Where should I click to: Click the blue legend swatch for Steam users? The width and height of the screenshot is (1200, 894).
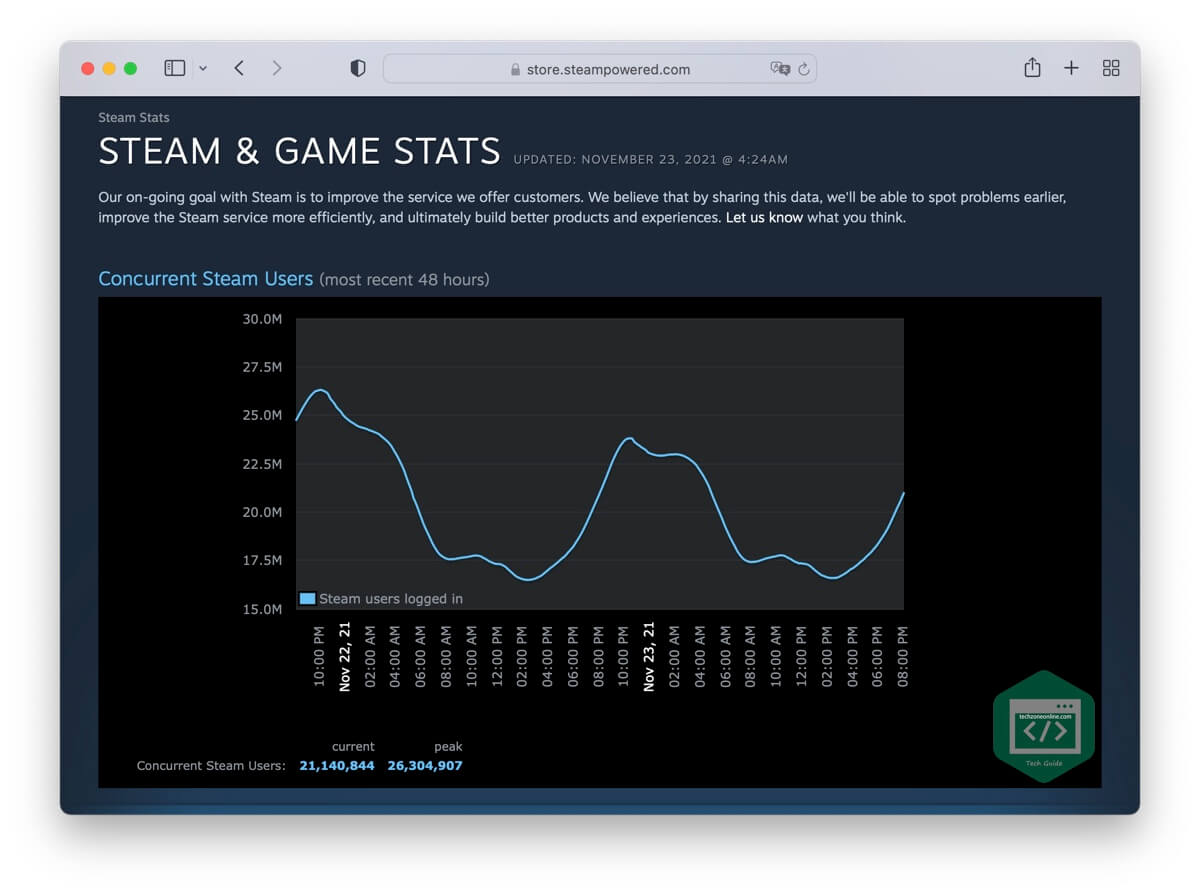click(308, 598)
